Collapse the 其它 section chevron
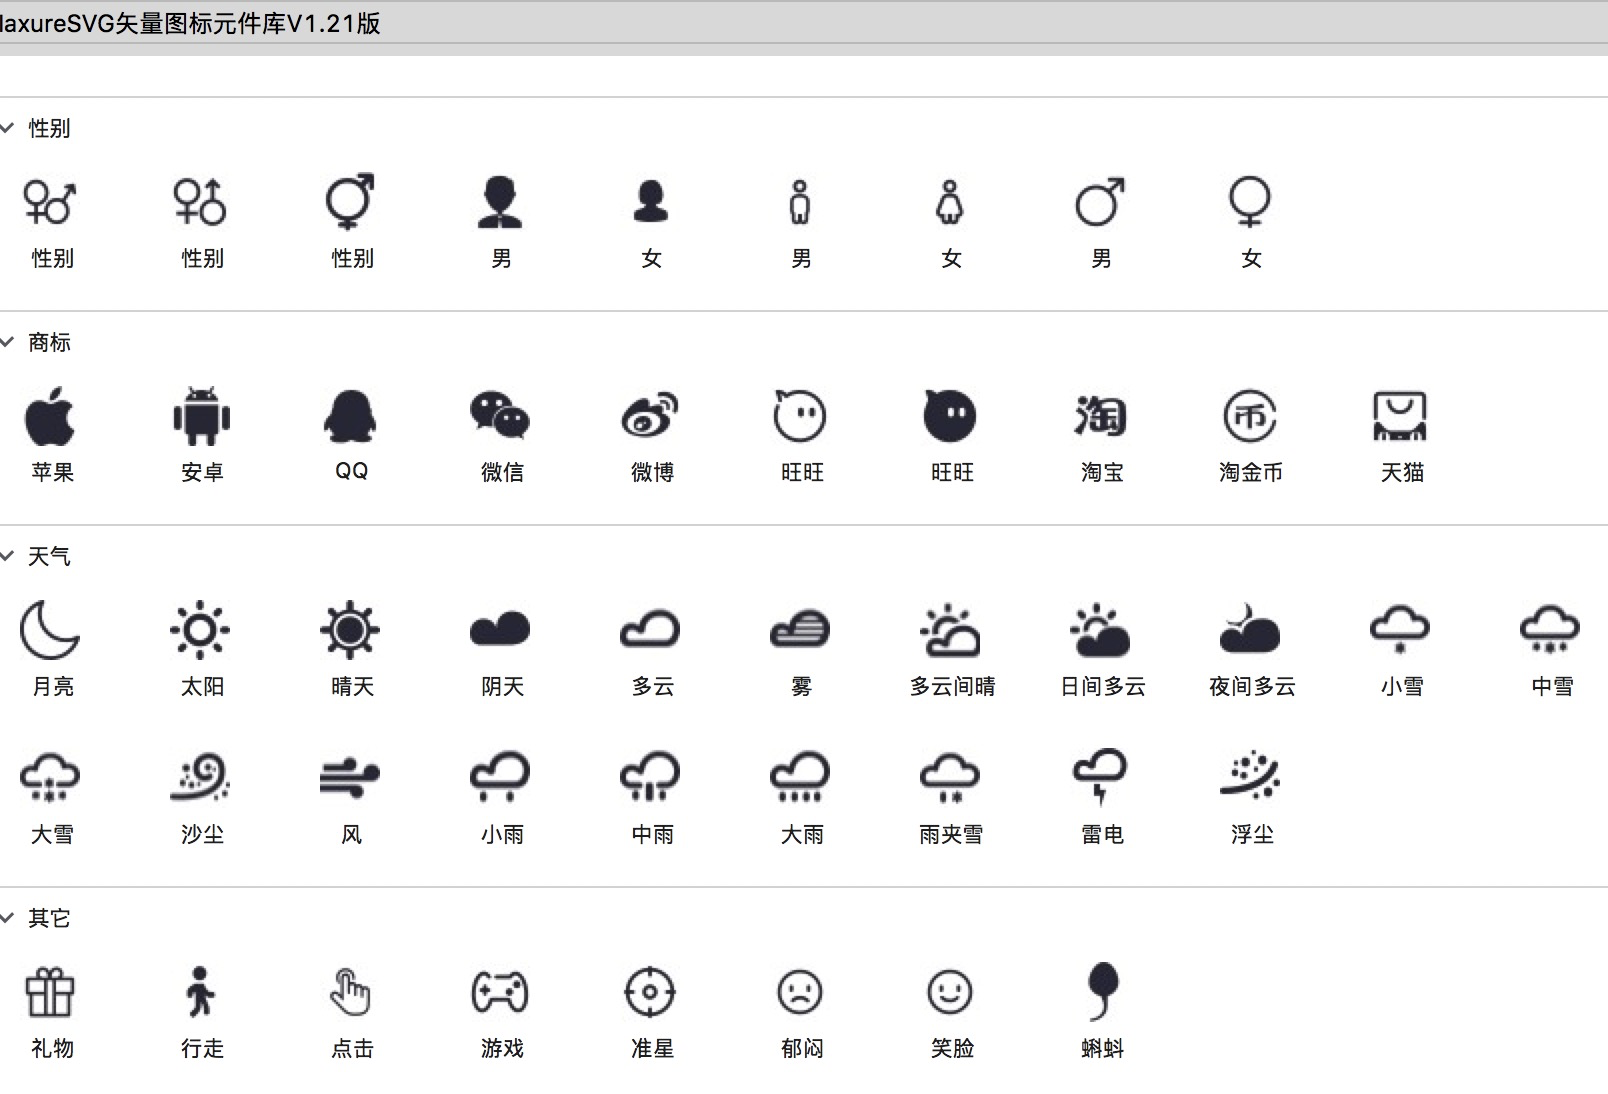1608x1094 pixels. (x=7, y=918)
